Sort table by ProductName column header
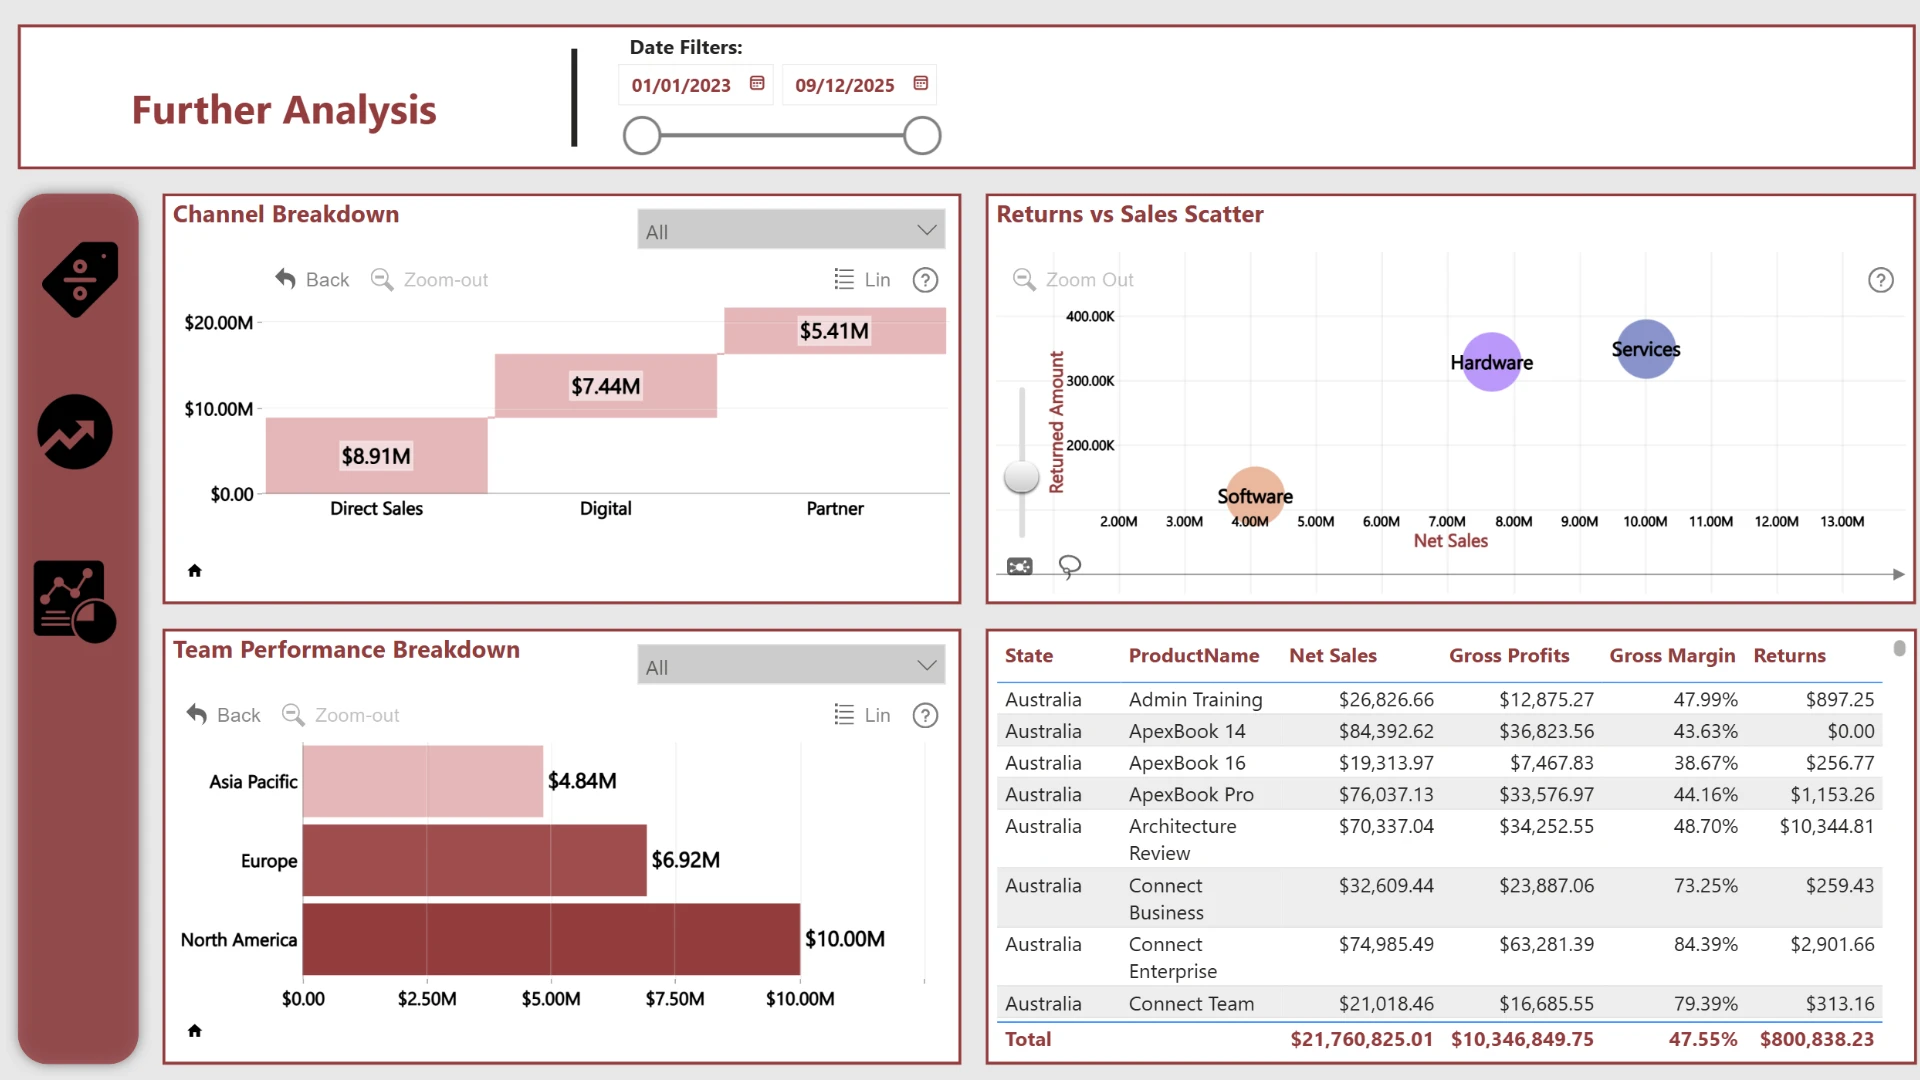This screenshot has height=1080, width=1920. point(1194,655)
